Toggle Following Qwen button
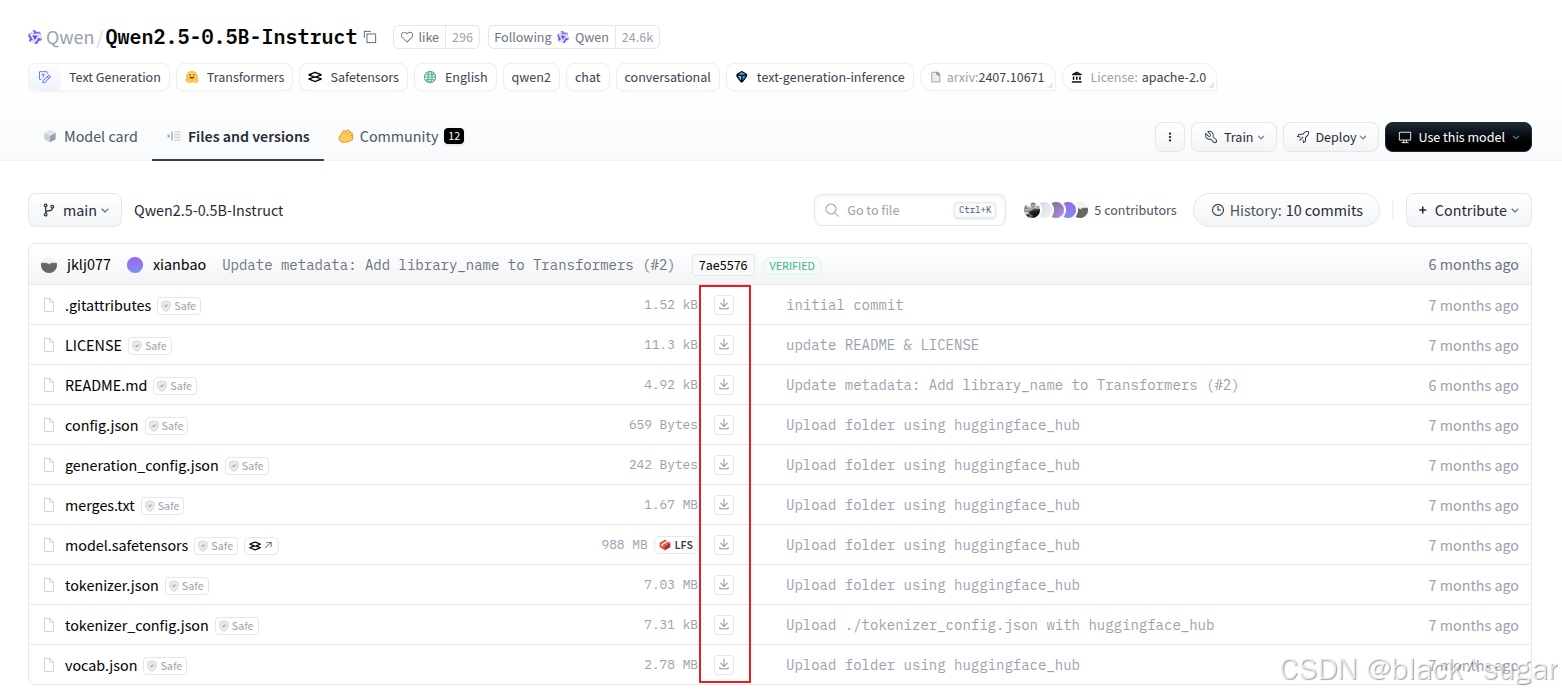The image size is (1562, 697). click(x=552, y=38)
